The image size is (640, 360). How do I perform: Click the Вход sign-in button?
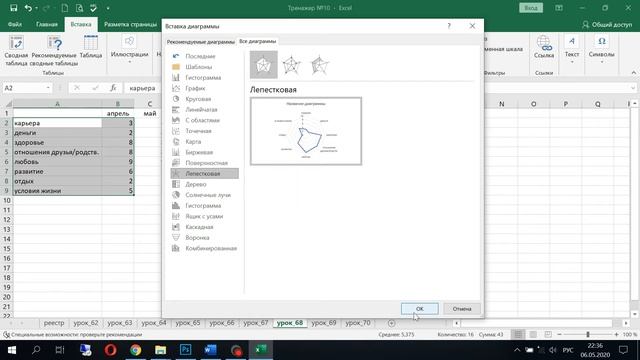click(531, 8)
